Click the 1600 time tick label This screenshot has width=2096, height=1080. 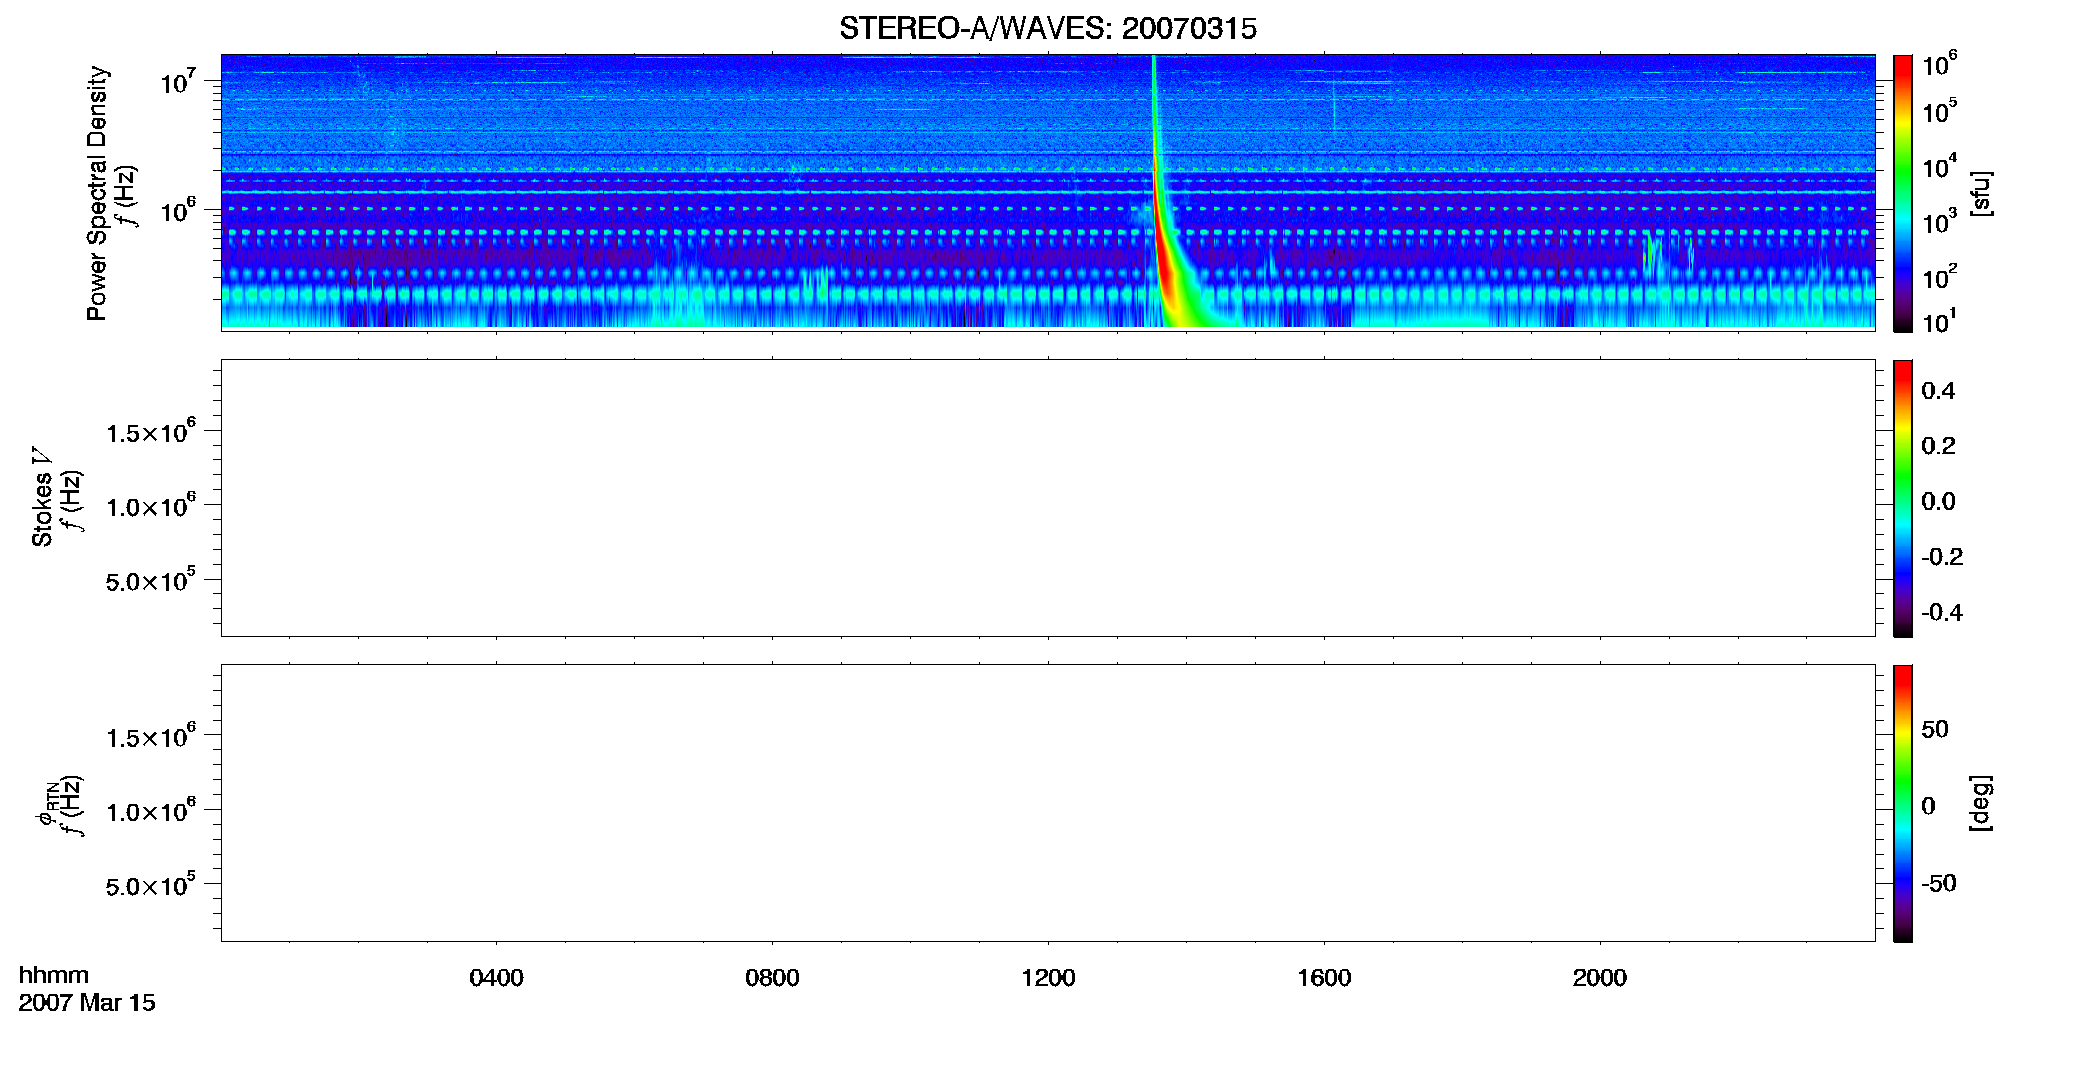point(1324,978)
